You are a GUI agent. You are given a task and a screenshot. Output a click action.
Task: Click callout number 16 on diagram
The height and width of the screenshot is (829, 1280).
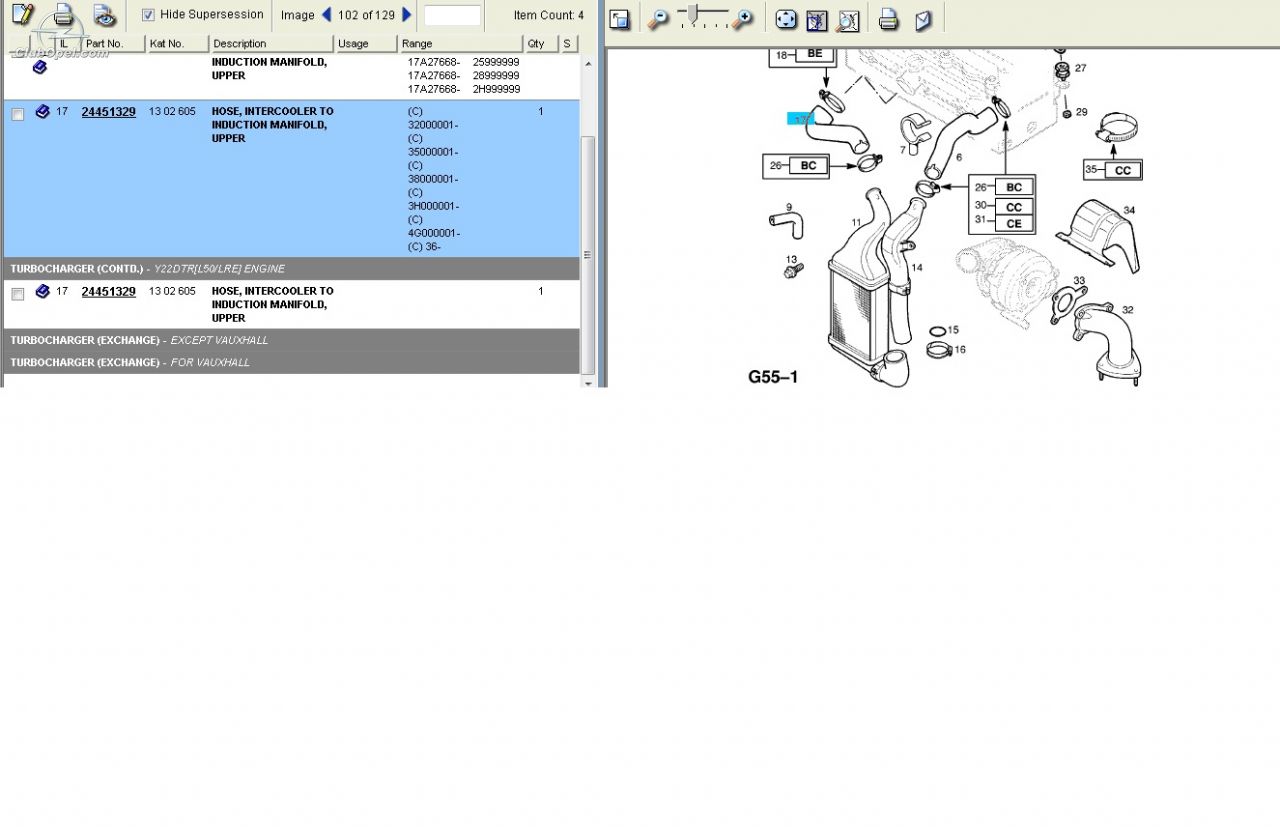point(959,350)
